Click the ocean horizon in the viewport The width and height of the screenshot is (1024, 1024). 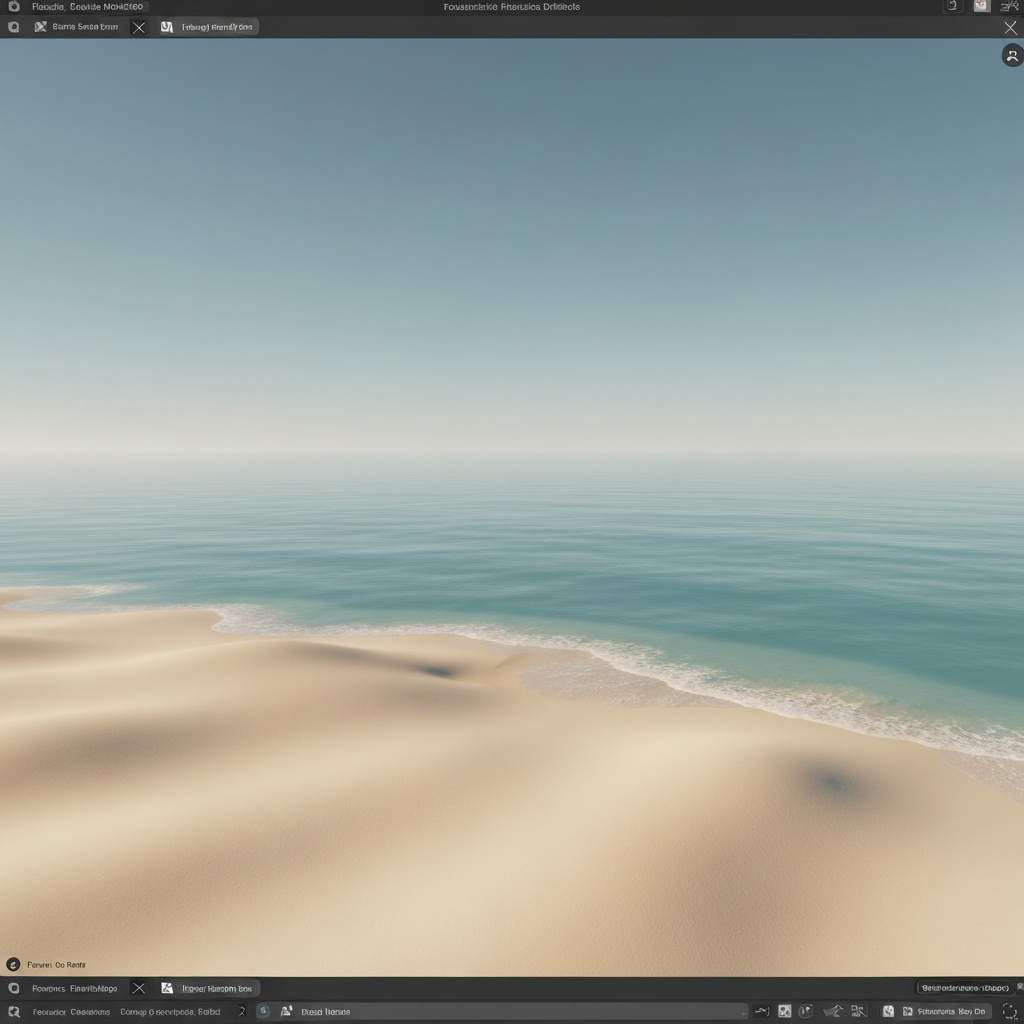point(512,458)
